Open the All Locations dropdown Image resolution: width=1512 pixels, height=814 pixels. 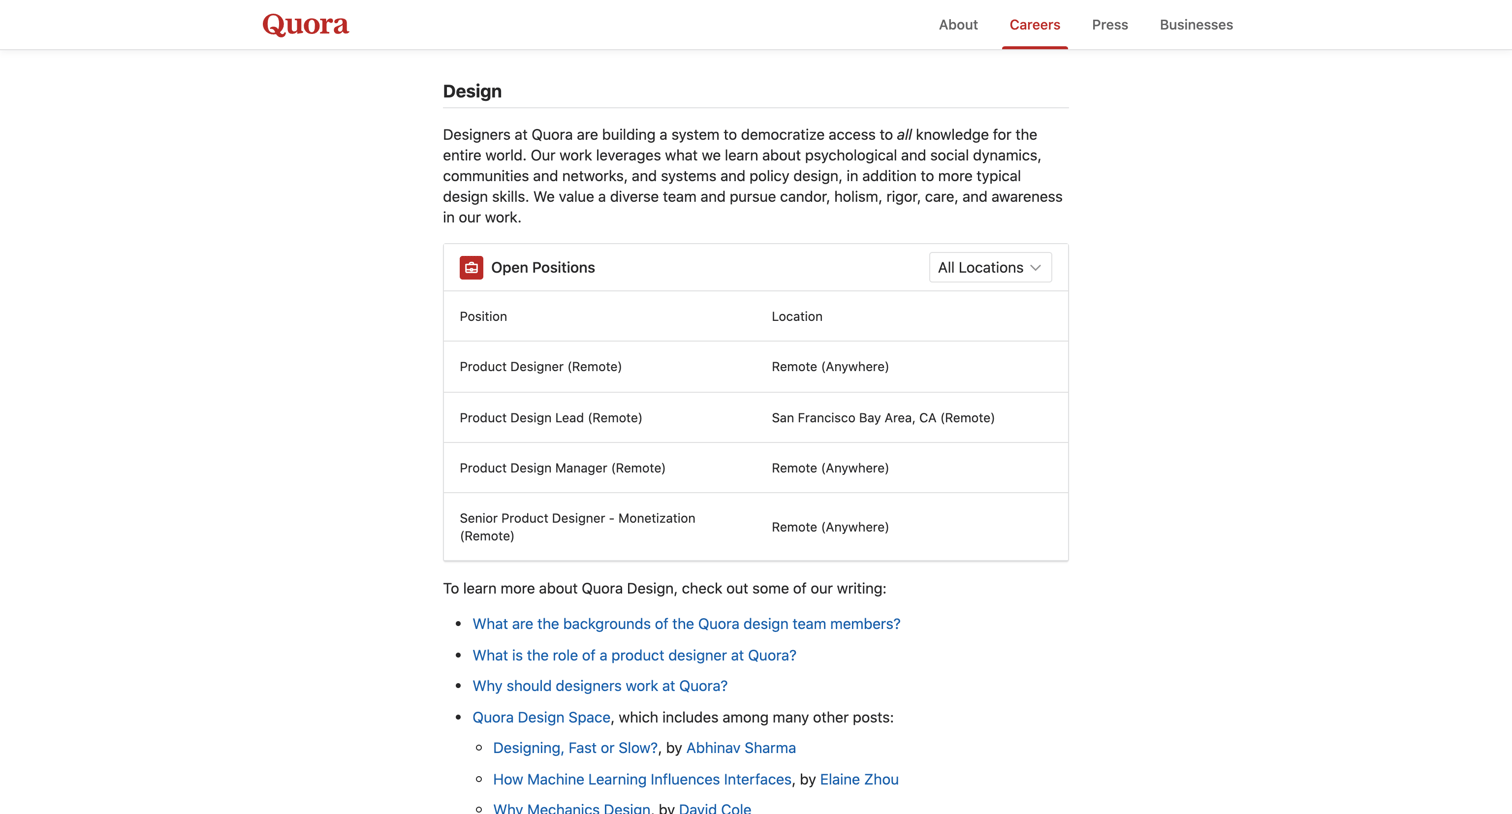click(x=990, y=267)
